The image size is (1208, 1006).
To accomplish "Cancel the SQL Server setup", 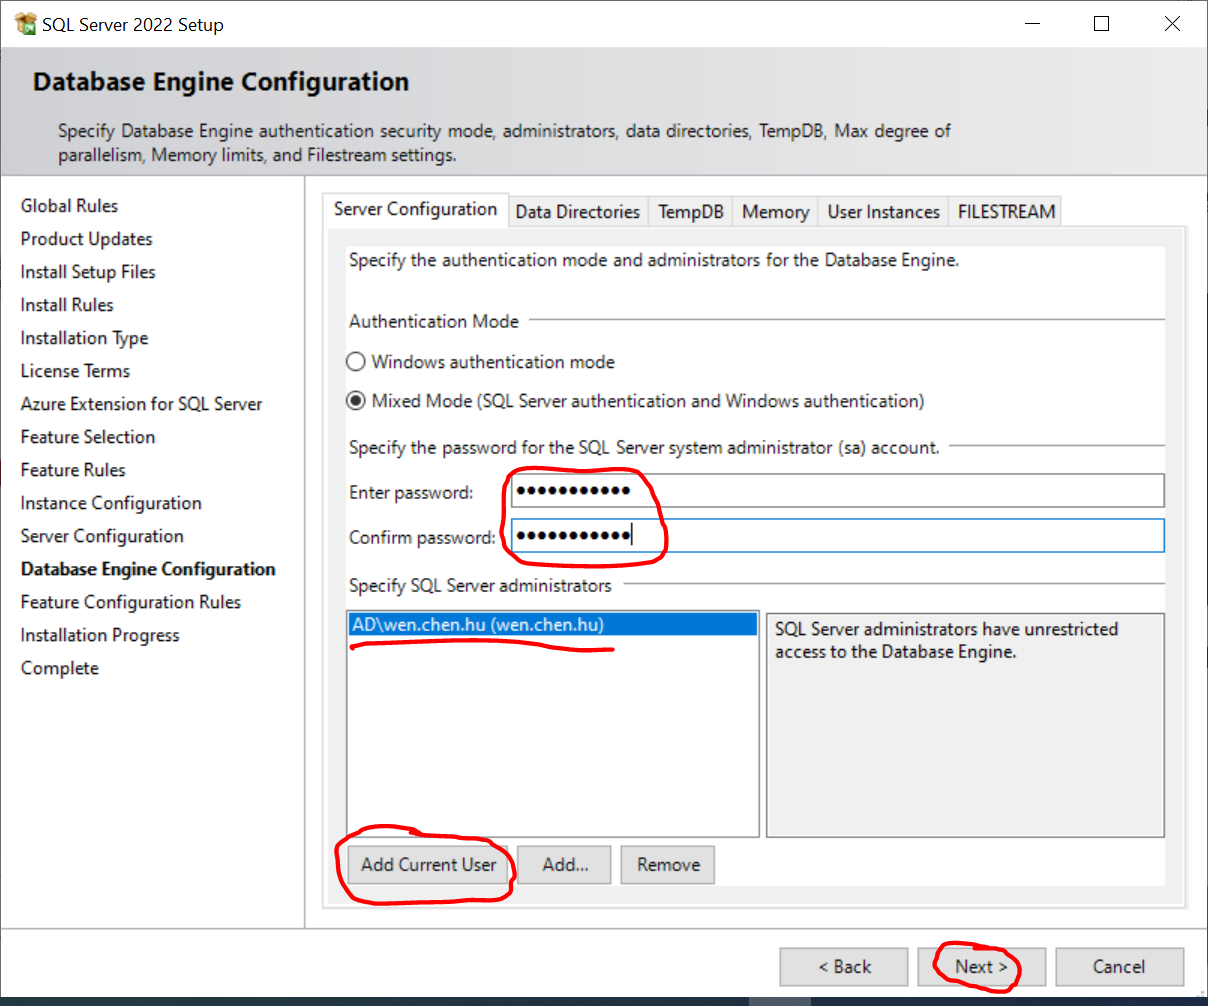I will point(1119,967).
